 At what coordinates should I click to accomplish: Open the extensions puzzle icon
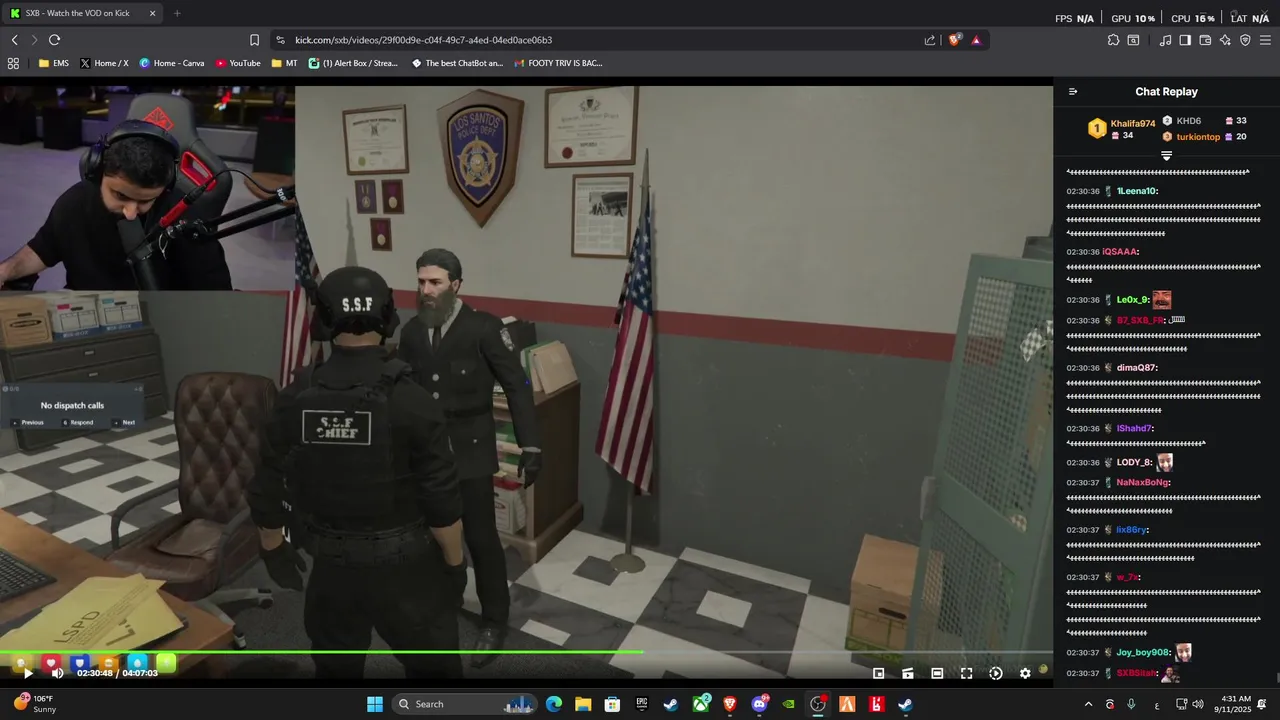tap(1113, 40)
